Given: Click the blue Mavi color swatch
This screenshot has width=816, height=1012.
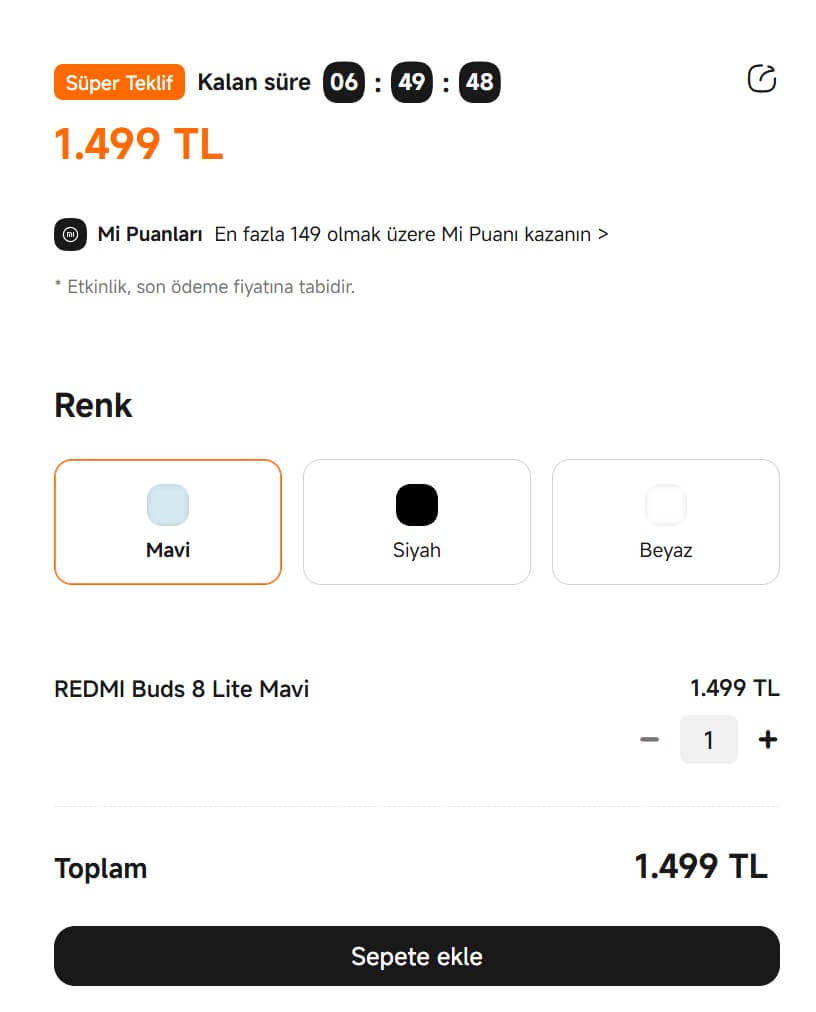Looking at the screenshot, I should [167, 505].
